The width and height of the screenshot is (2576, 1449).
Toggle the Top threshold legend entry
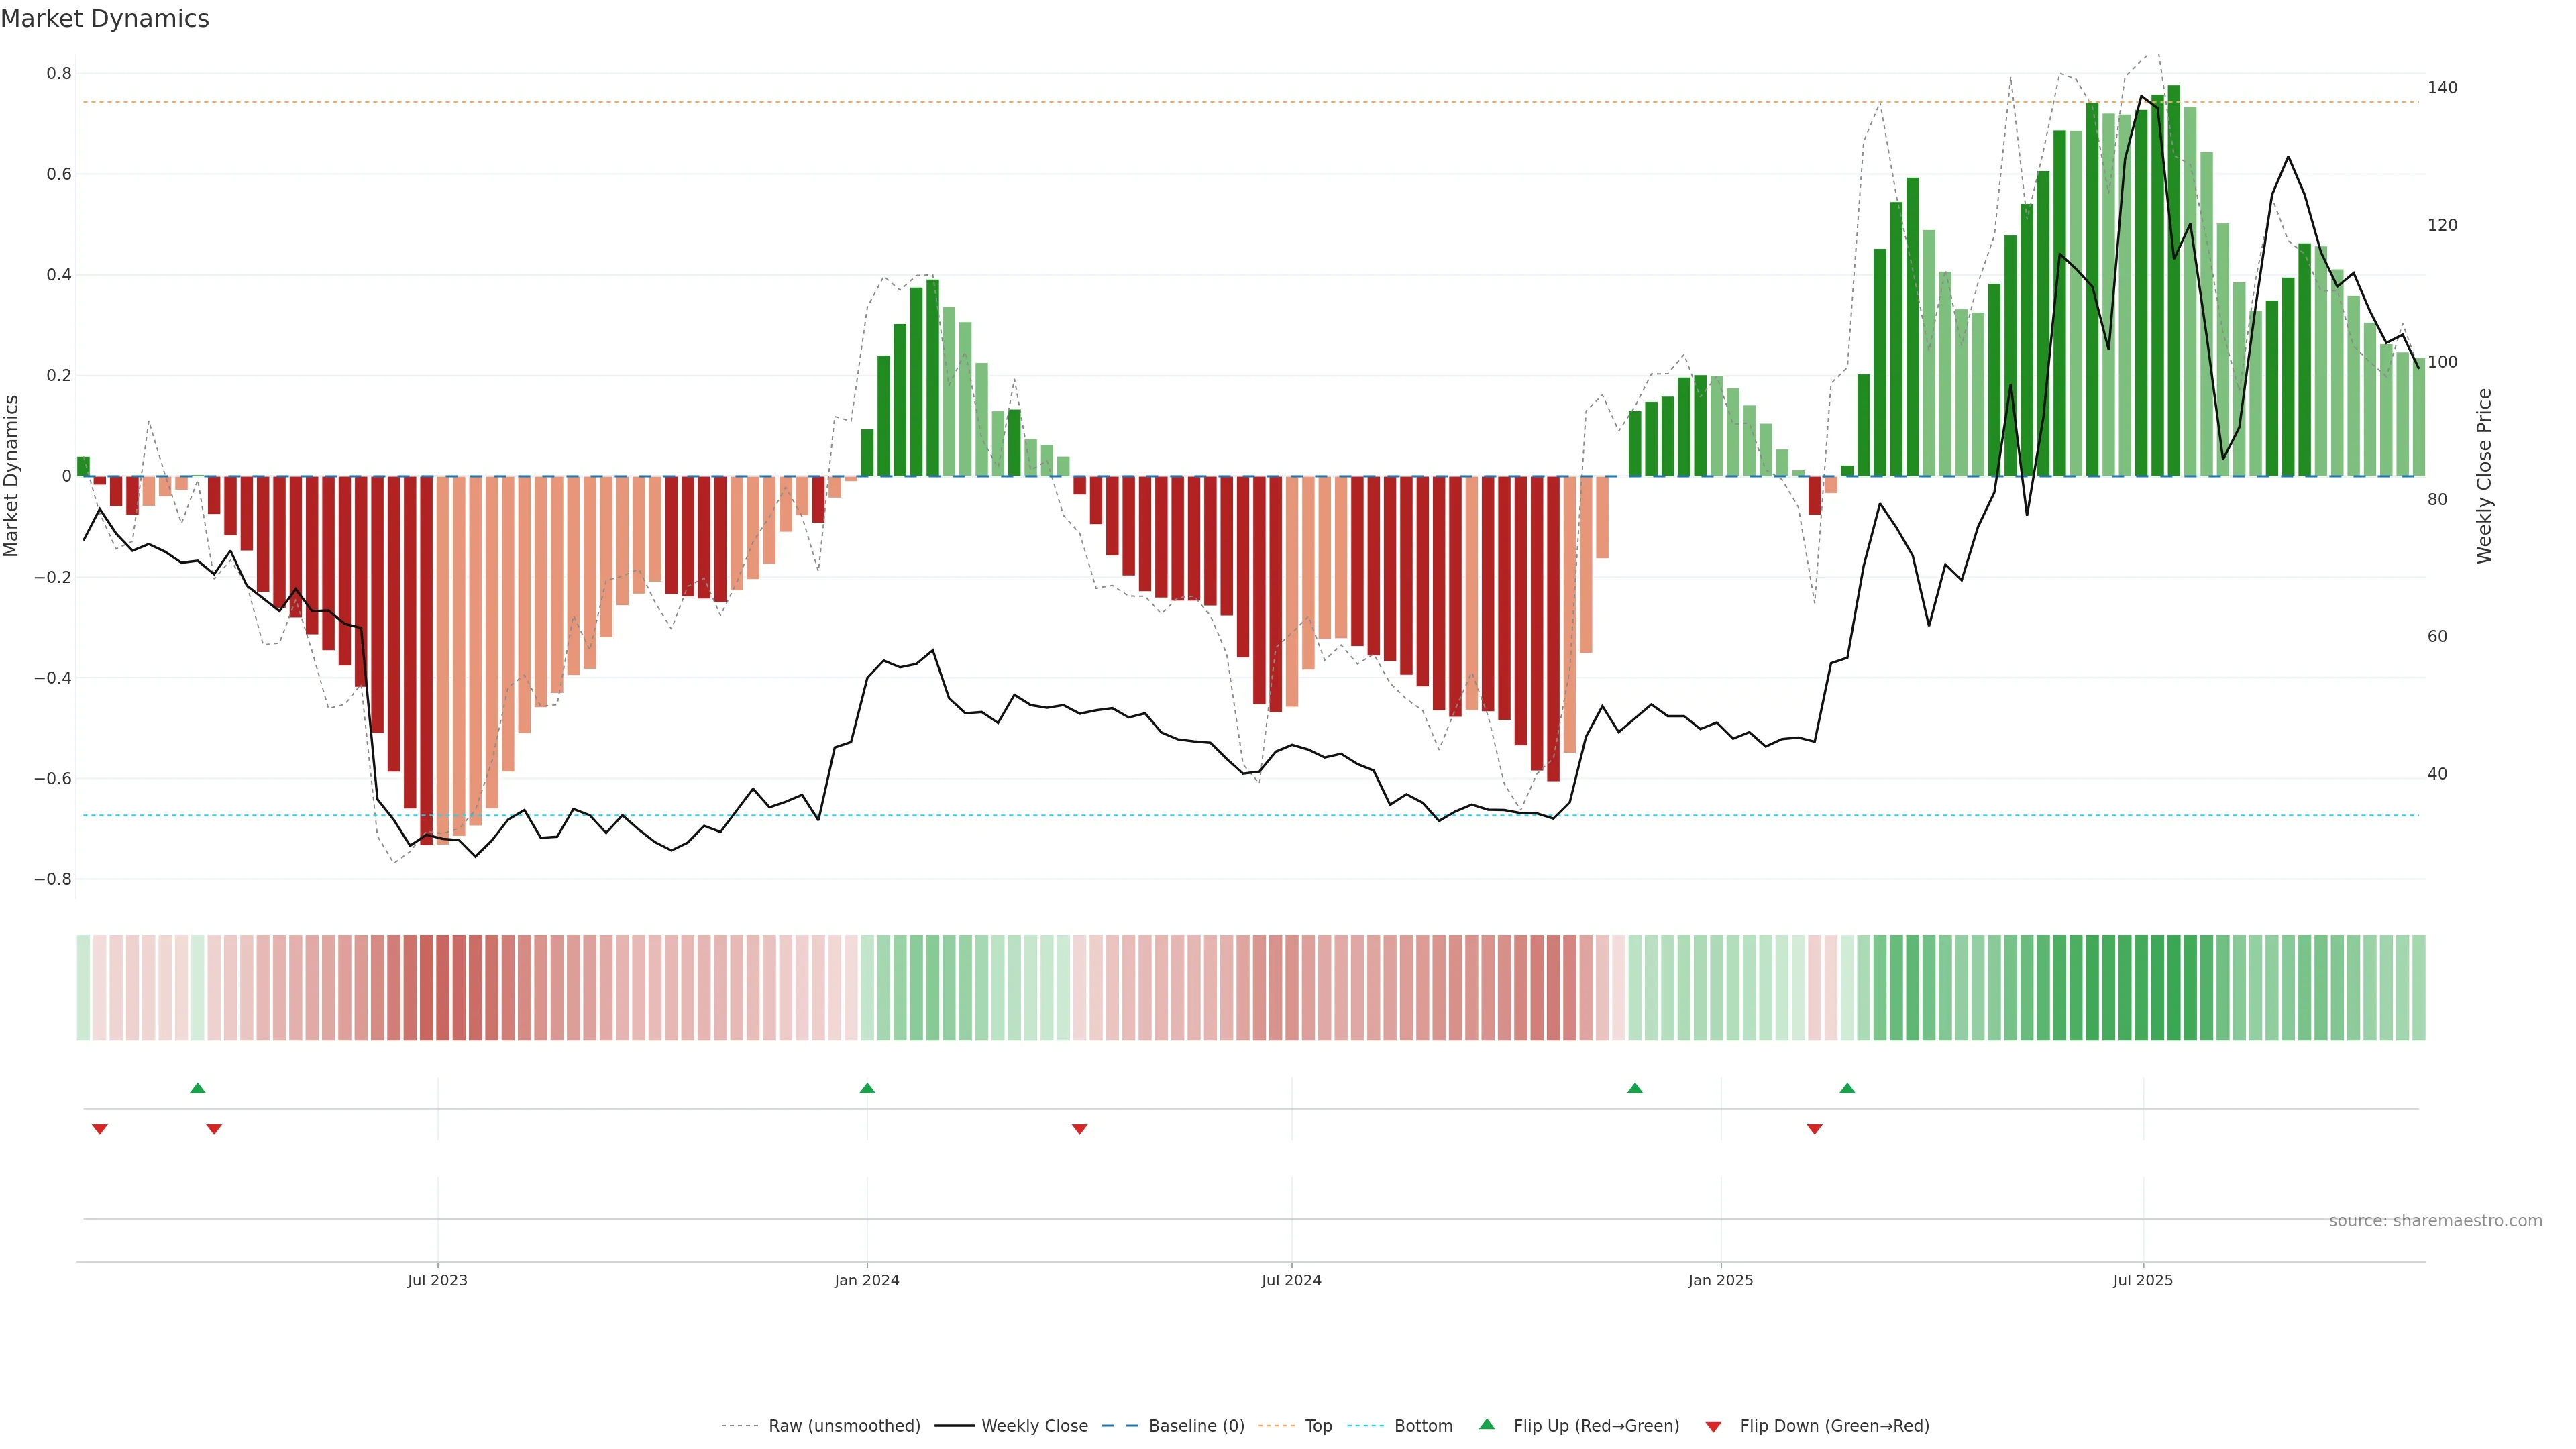[1318, 1426]
